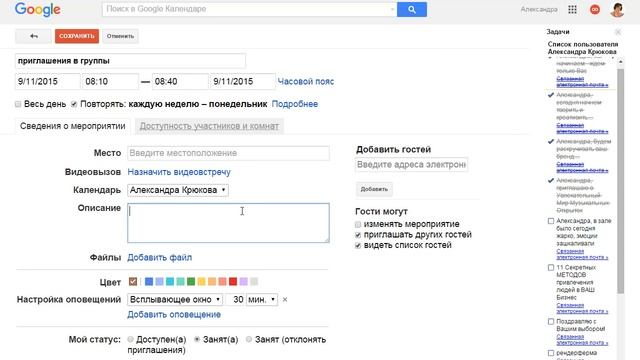Open the red notifications icon
640x360 pixels.
tap(595, 9)
